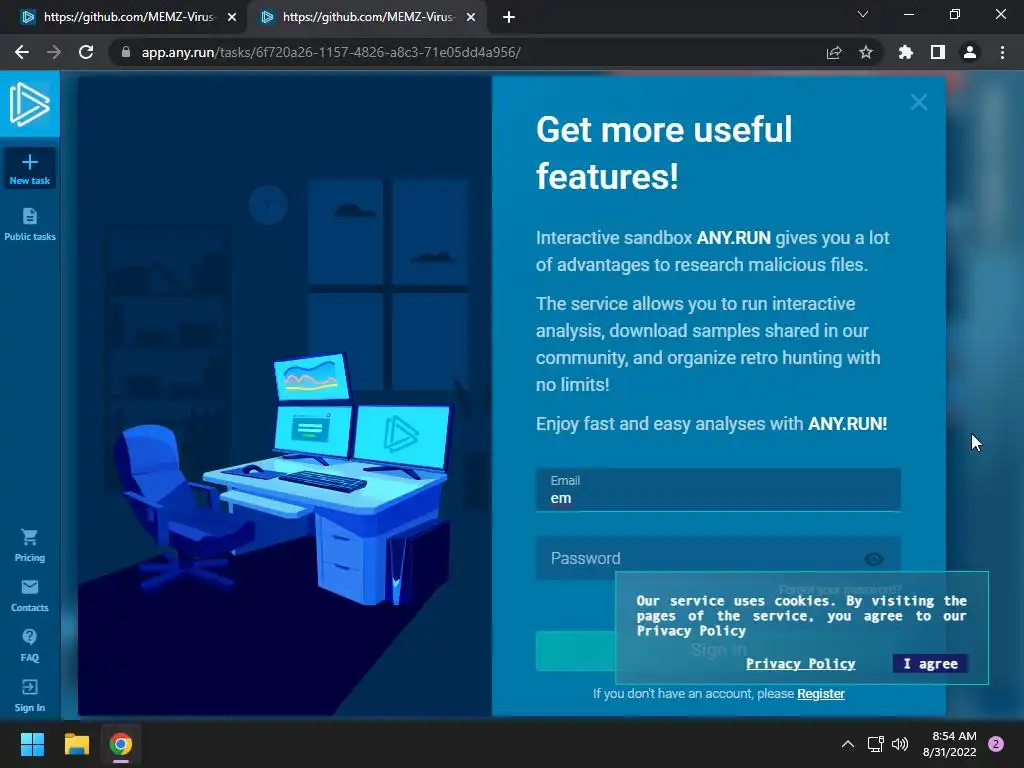Open clock showing 8:54 AM
Screen dimensions: 1024x768
point(950,744)
